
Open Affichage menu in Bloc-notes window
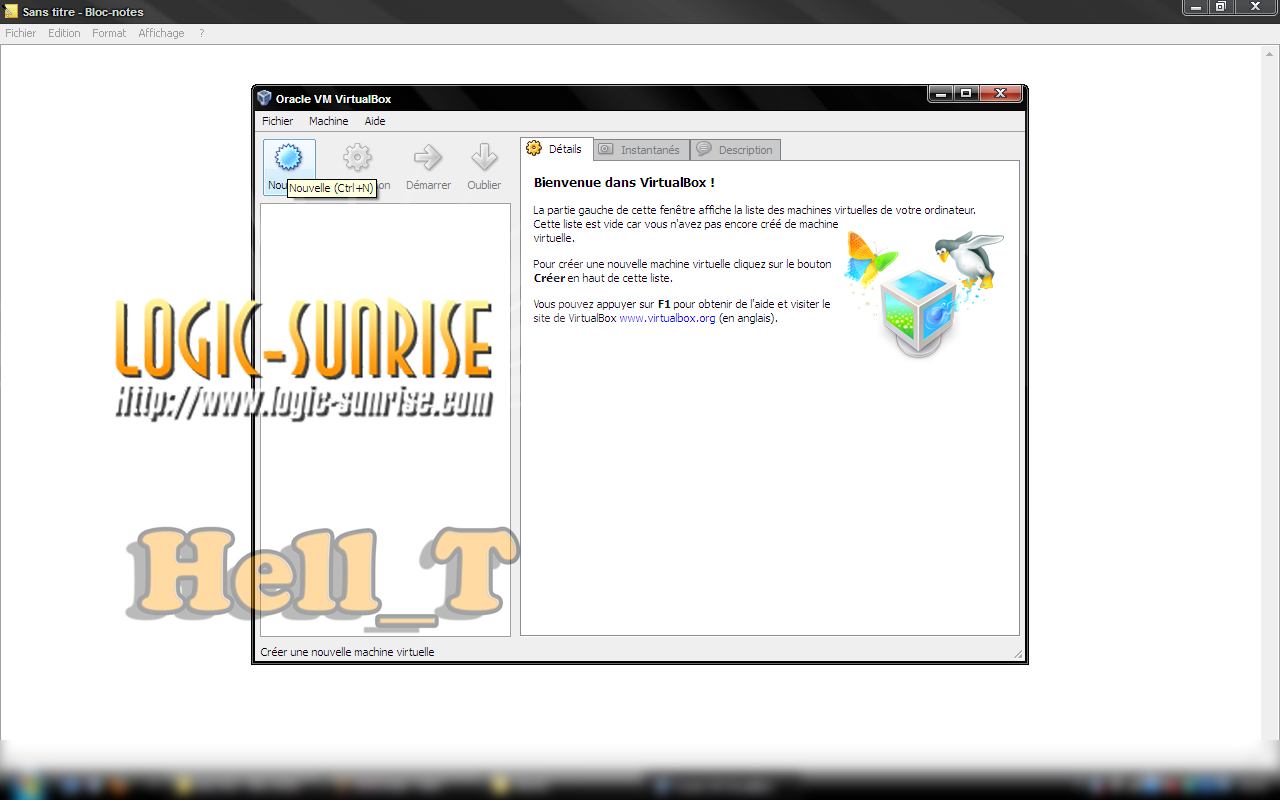(161, 33)
